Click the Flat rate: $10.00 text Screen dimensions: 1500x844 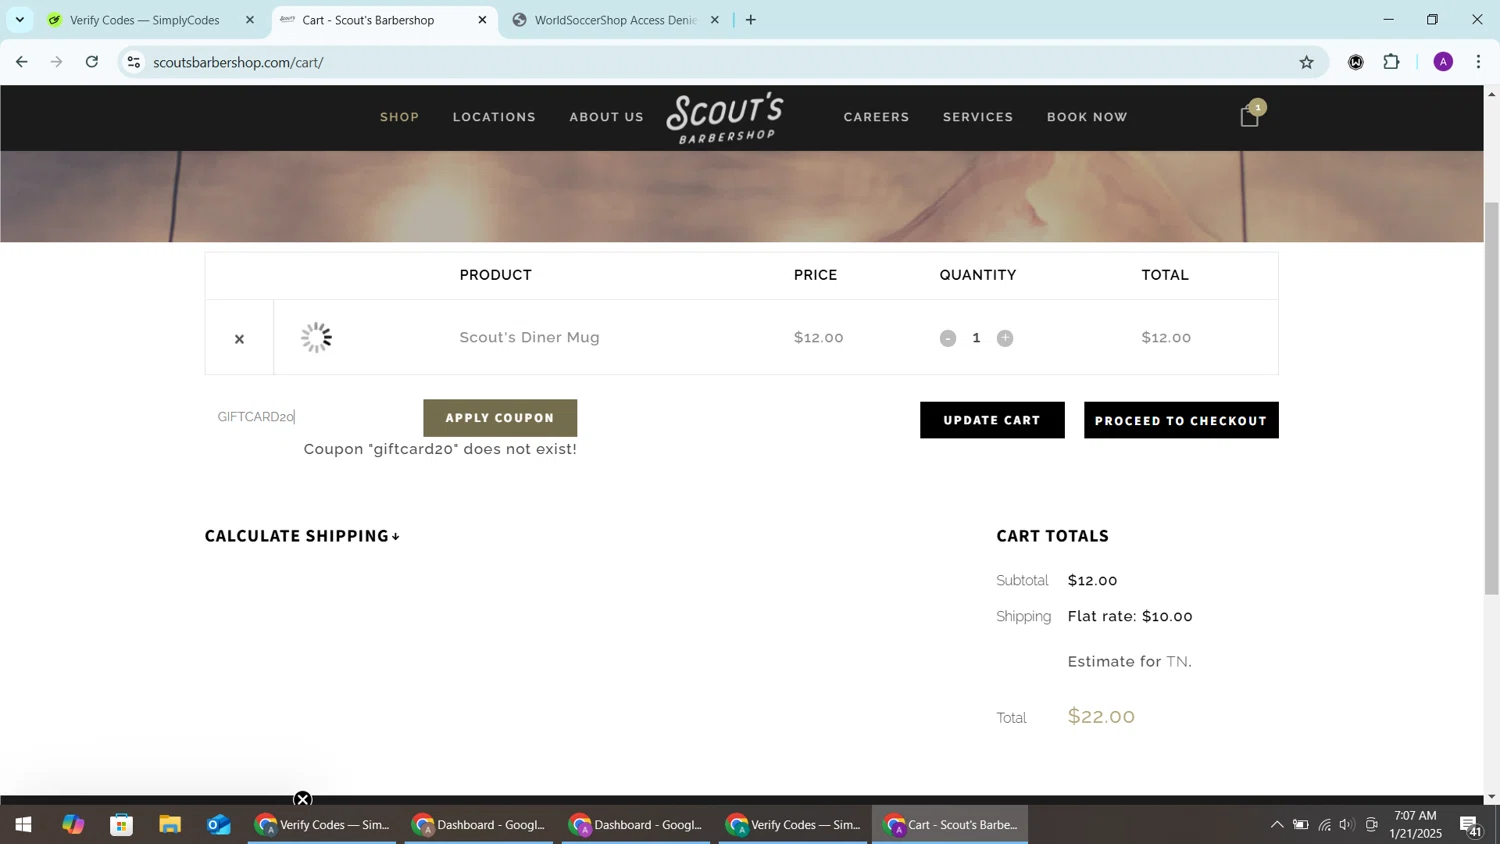pyautogui.click(x=1130, y=616)
